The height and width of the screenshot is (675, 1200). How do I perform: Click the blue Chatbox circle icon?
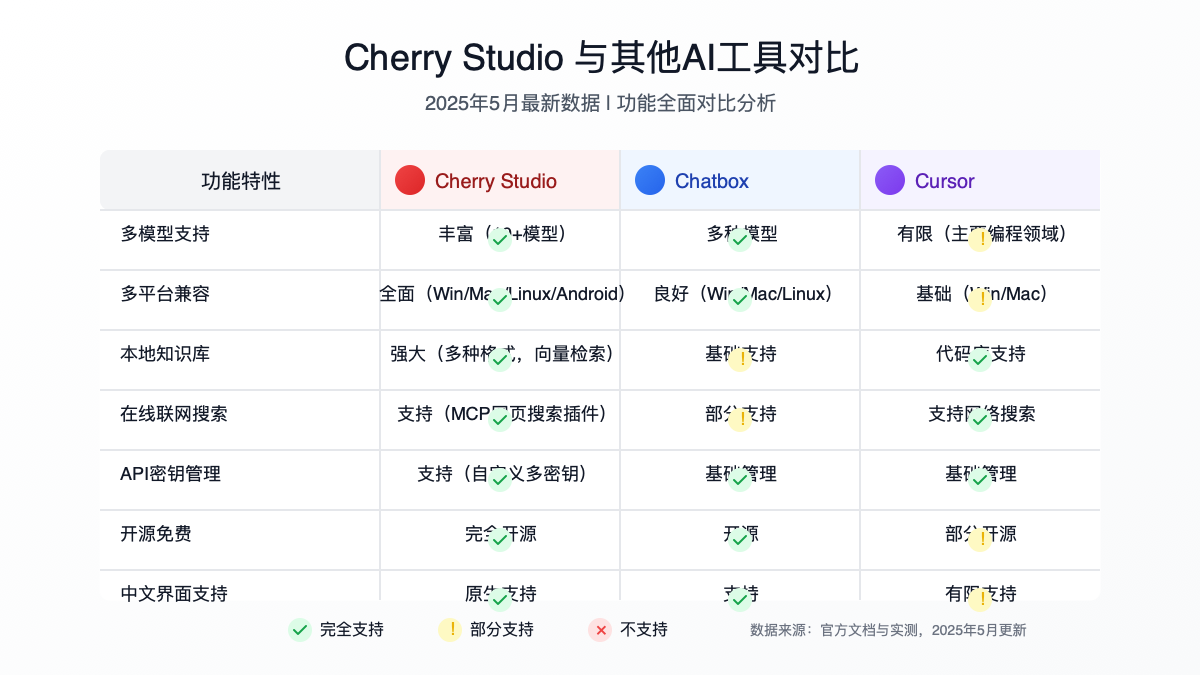[x=650, y=180]
